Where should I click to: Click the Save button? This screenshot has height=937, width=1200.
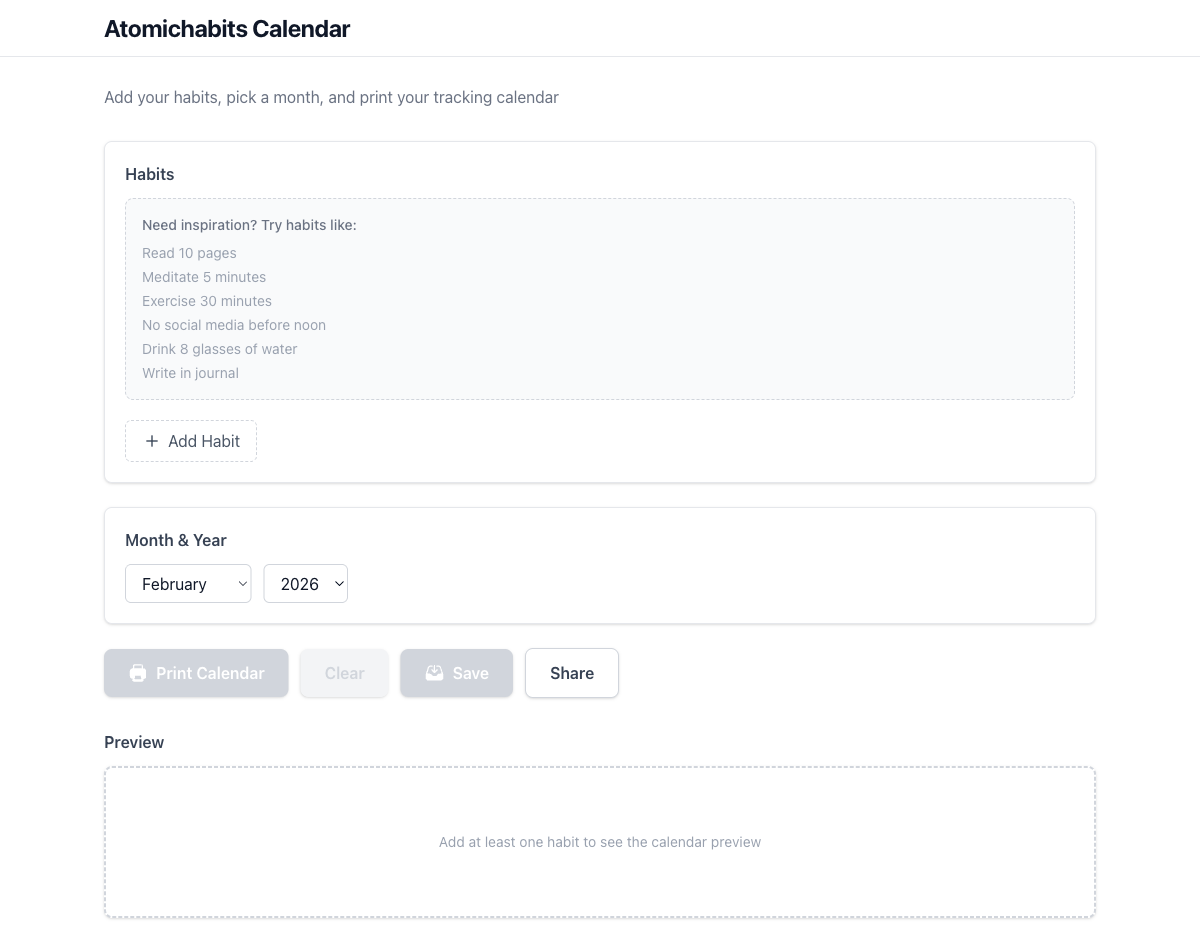point(456,673)
